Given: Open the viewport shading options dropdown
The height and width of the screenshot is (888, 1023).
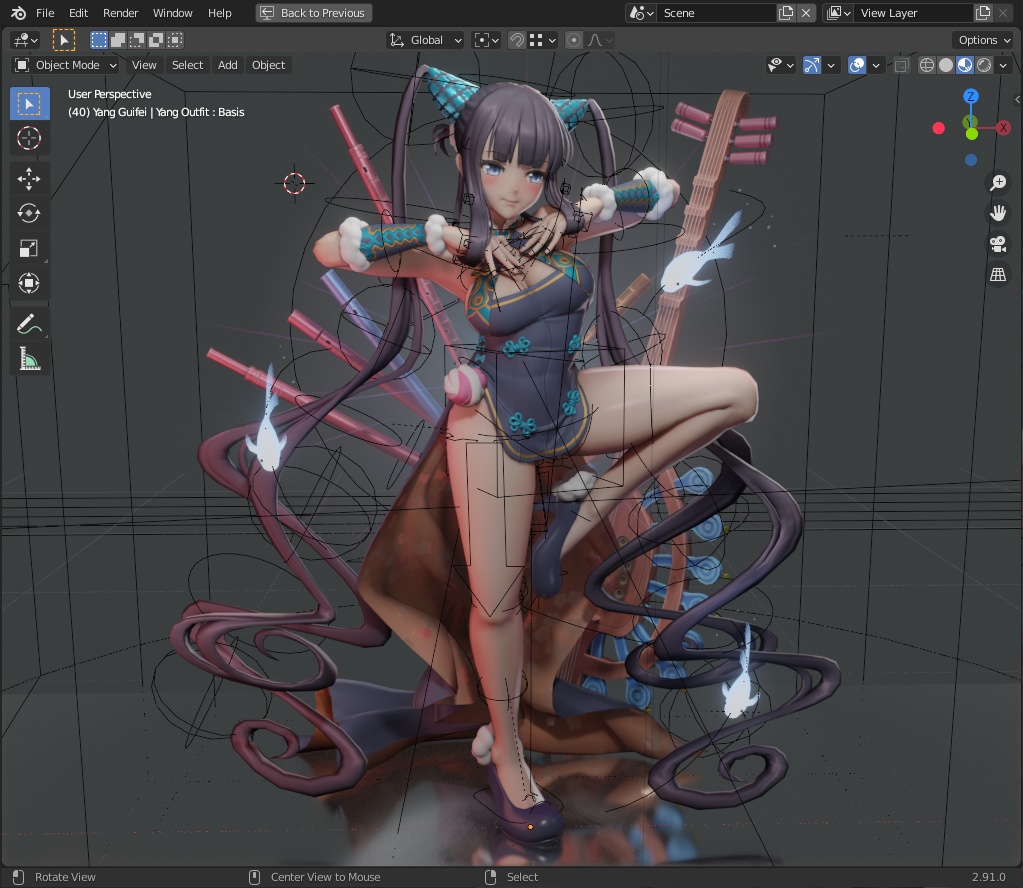Looking at the screenshot, I should click(x=1003, y=64).
